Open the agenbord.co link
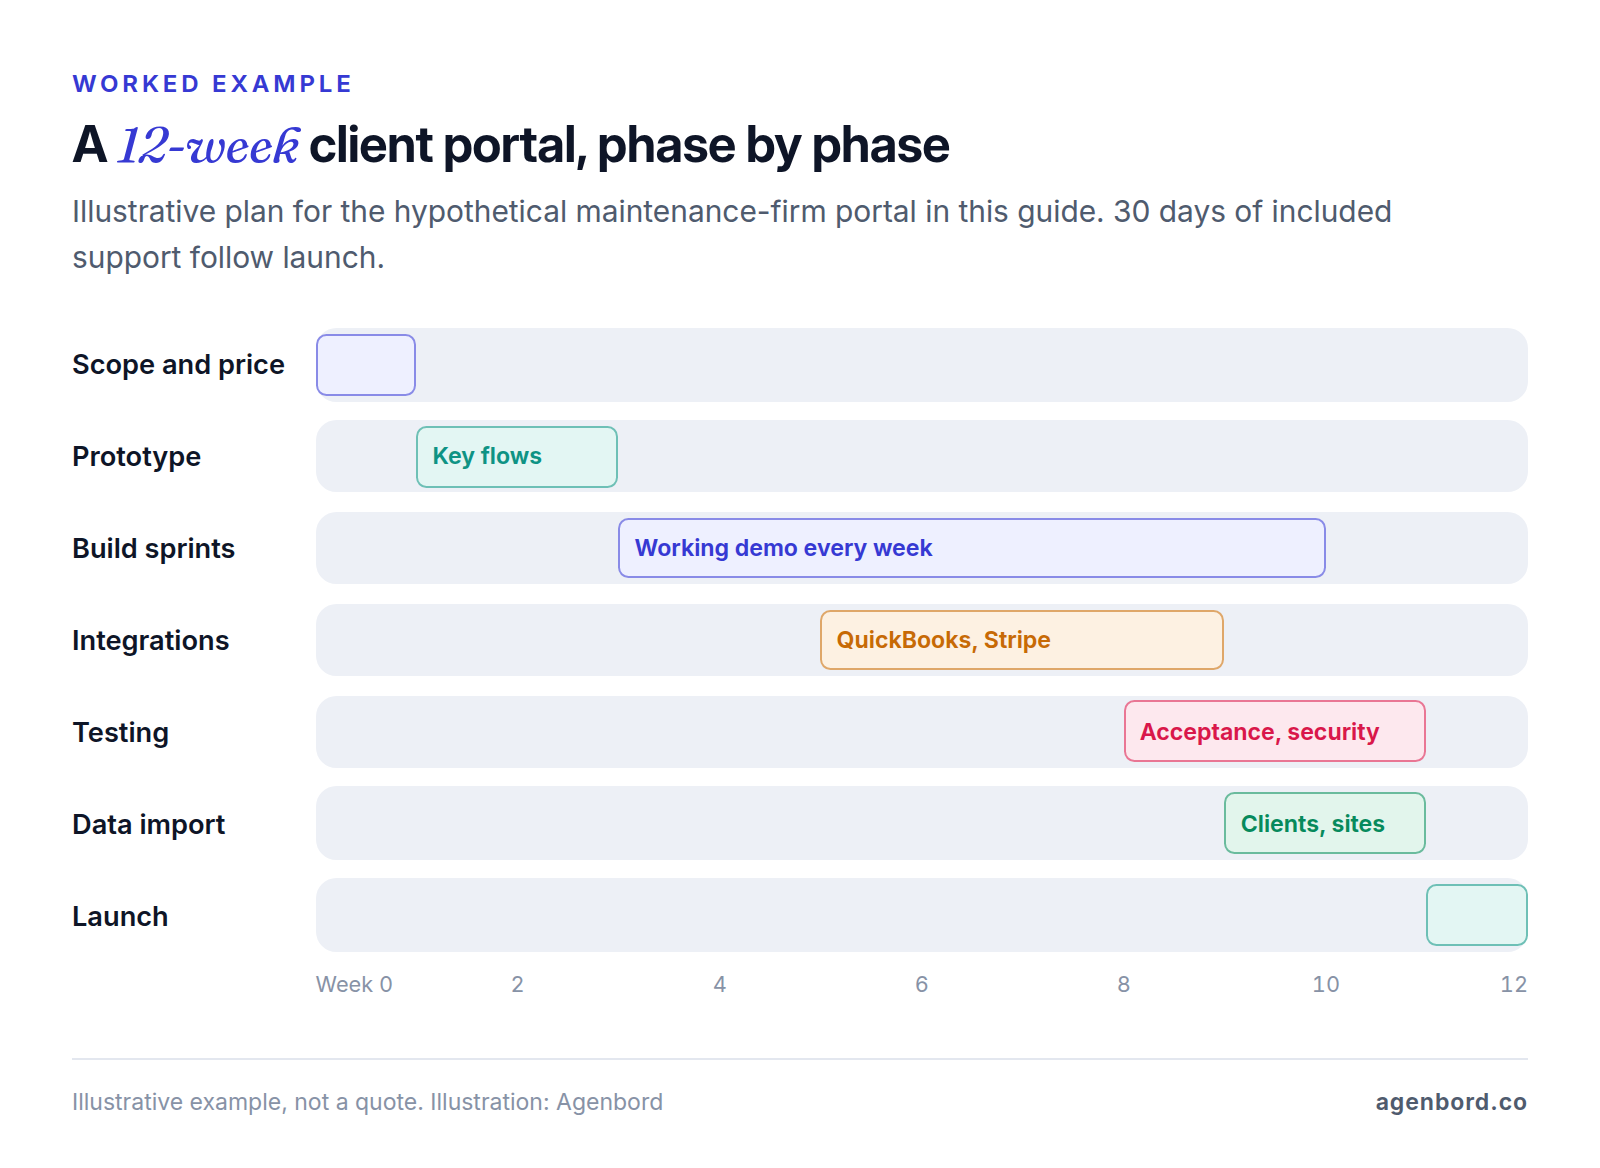Image resolution: width=1600 pixels, height=1168 pixels. click(x=1451, y=1102)
